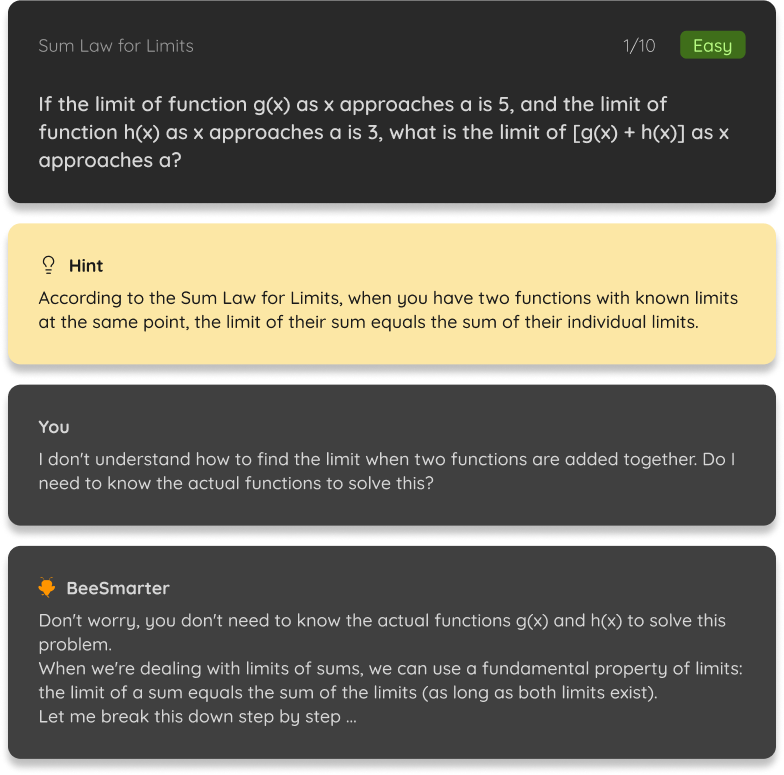Click the reply line 'Don't worry, you don't need'
784x775 pixels.
click(382, 621)
